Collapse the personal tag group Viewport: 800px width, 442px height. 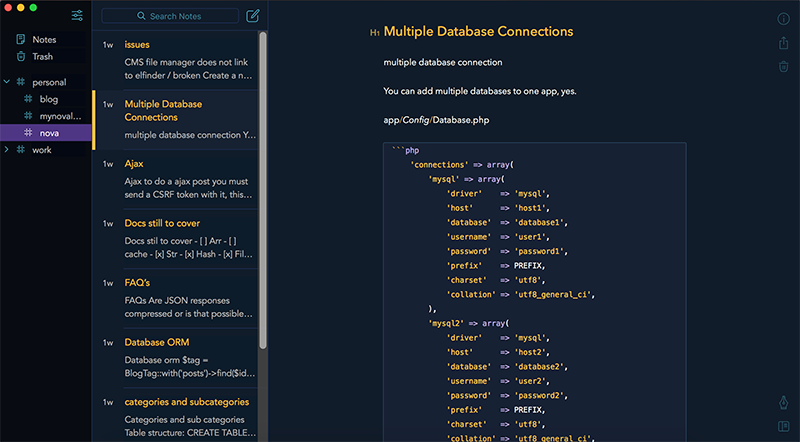[x=7, y=82]
